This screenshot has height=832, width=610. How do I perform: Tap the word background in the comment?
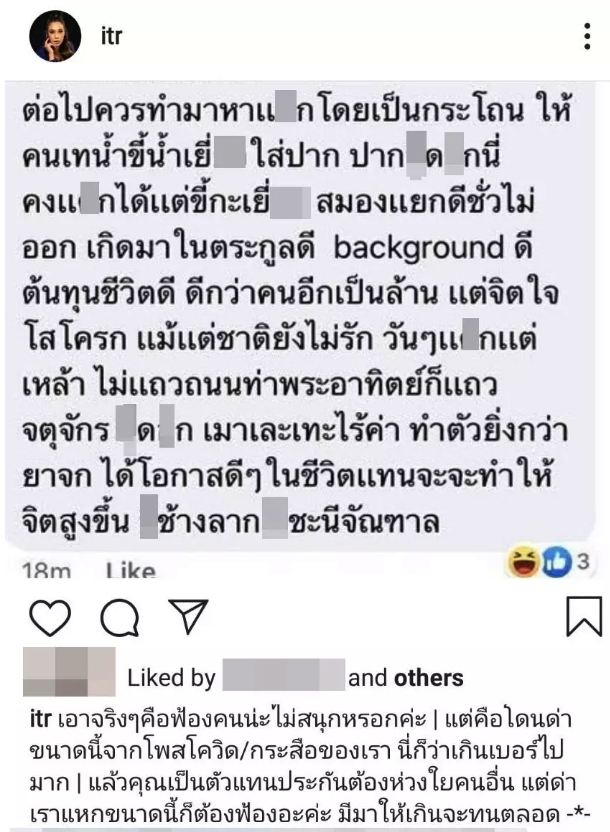pos(419,247)
